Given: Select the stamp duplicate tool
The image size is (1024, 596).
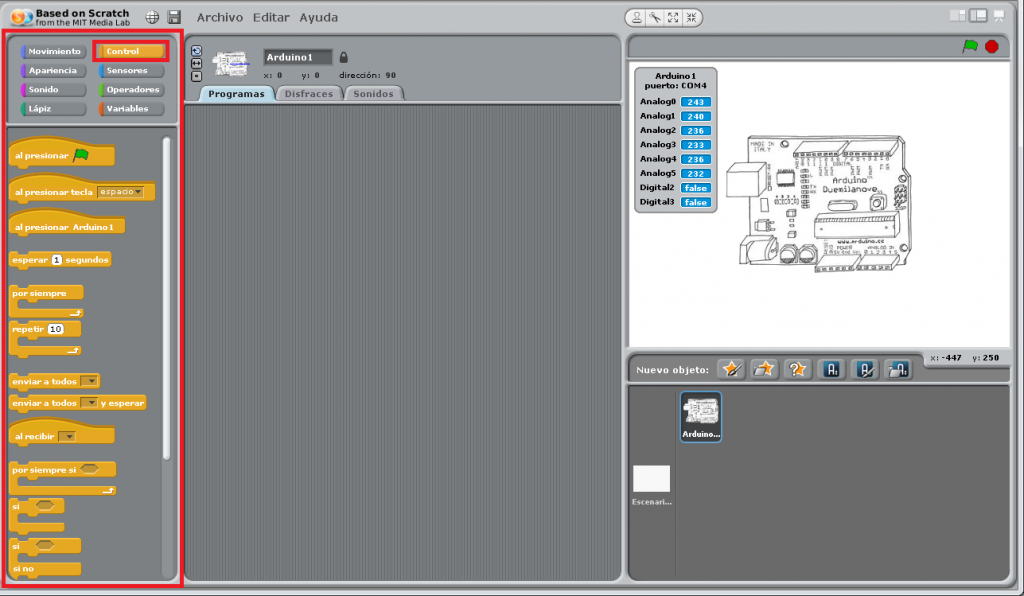Looking at the screenshot, I should tap(637, 17).
